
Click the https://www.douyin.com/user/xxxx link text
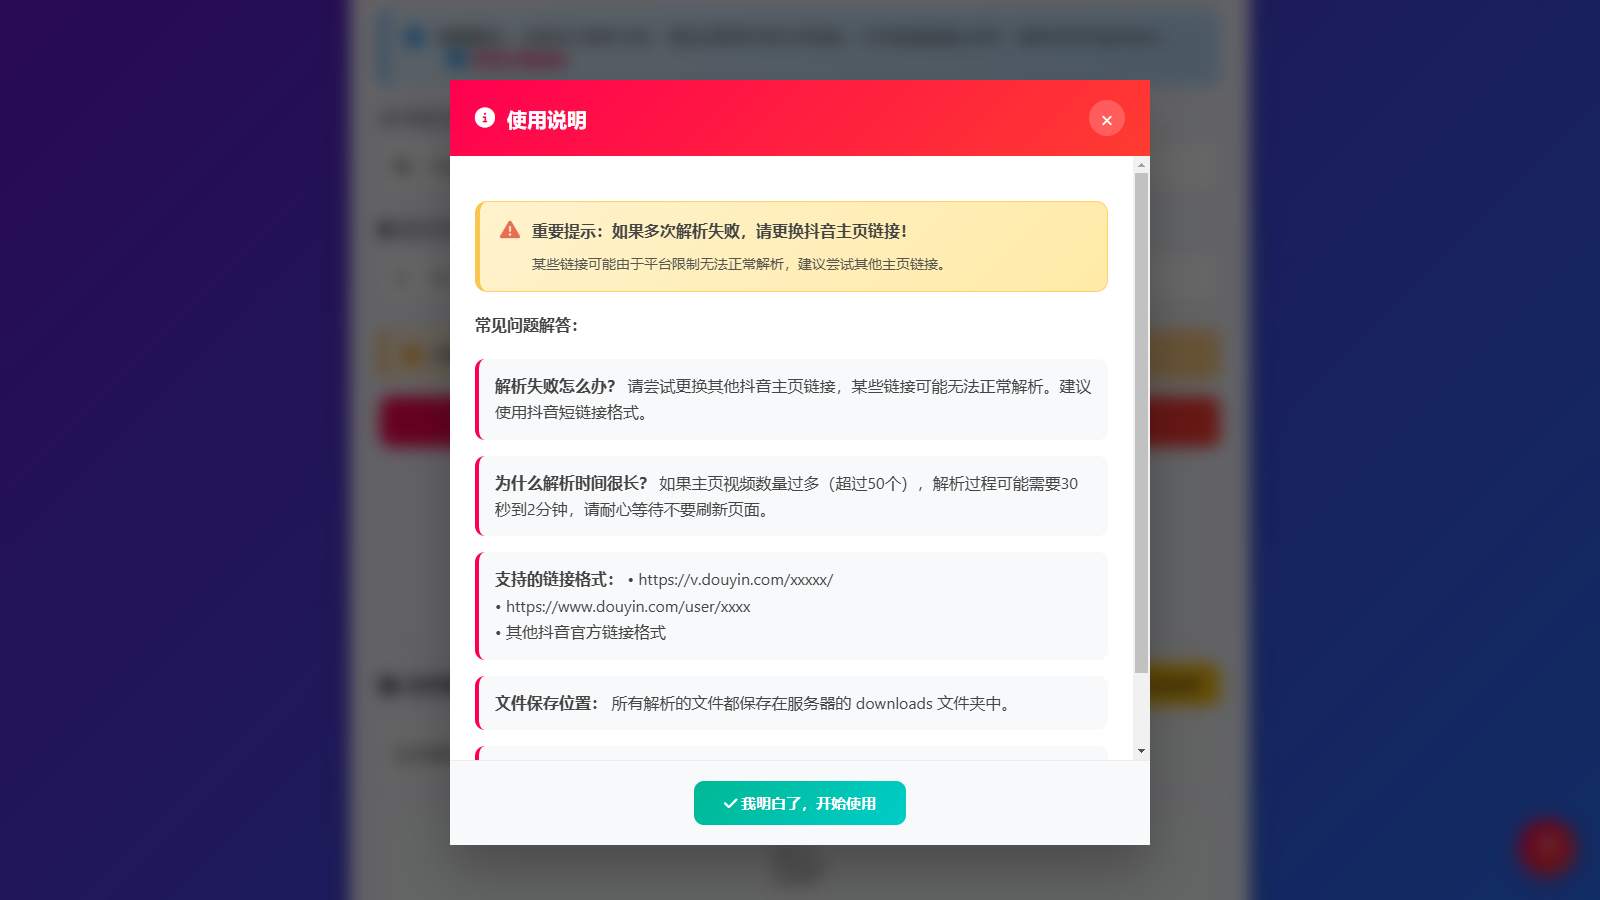628,607
